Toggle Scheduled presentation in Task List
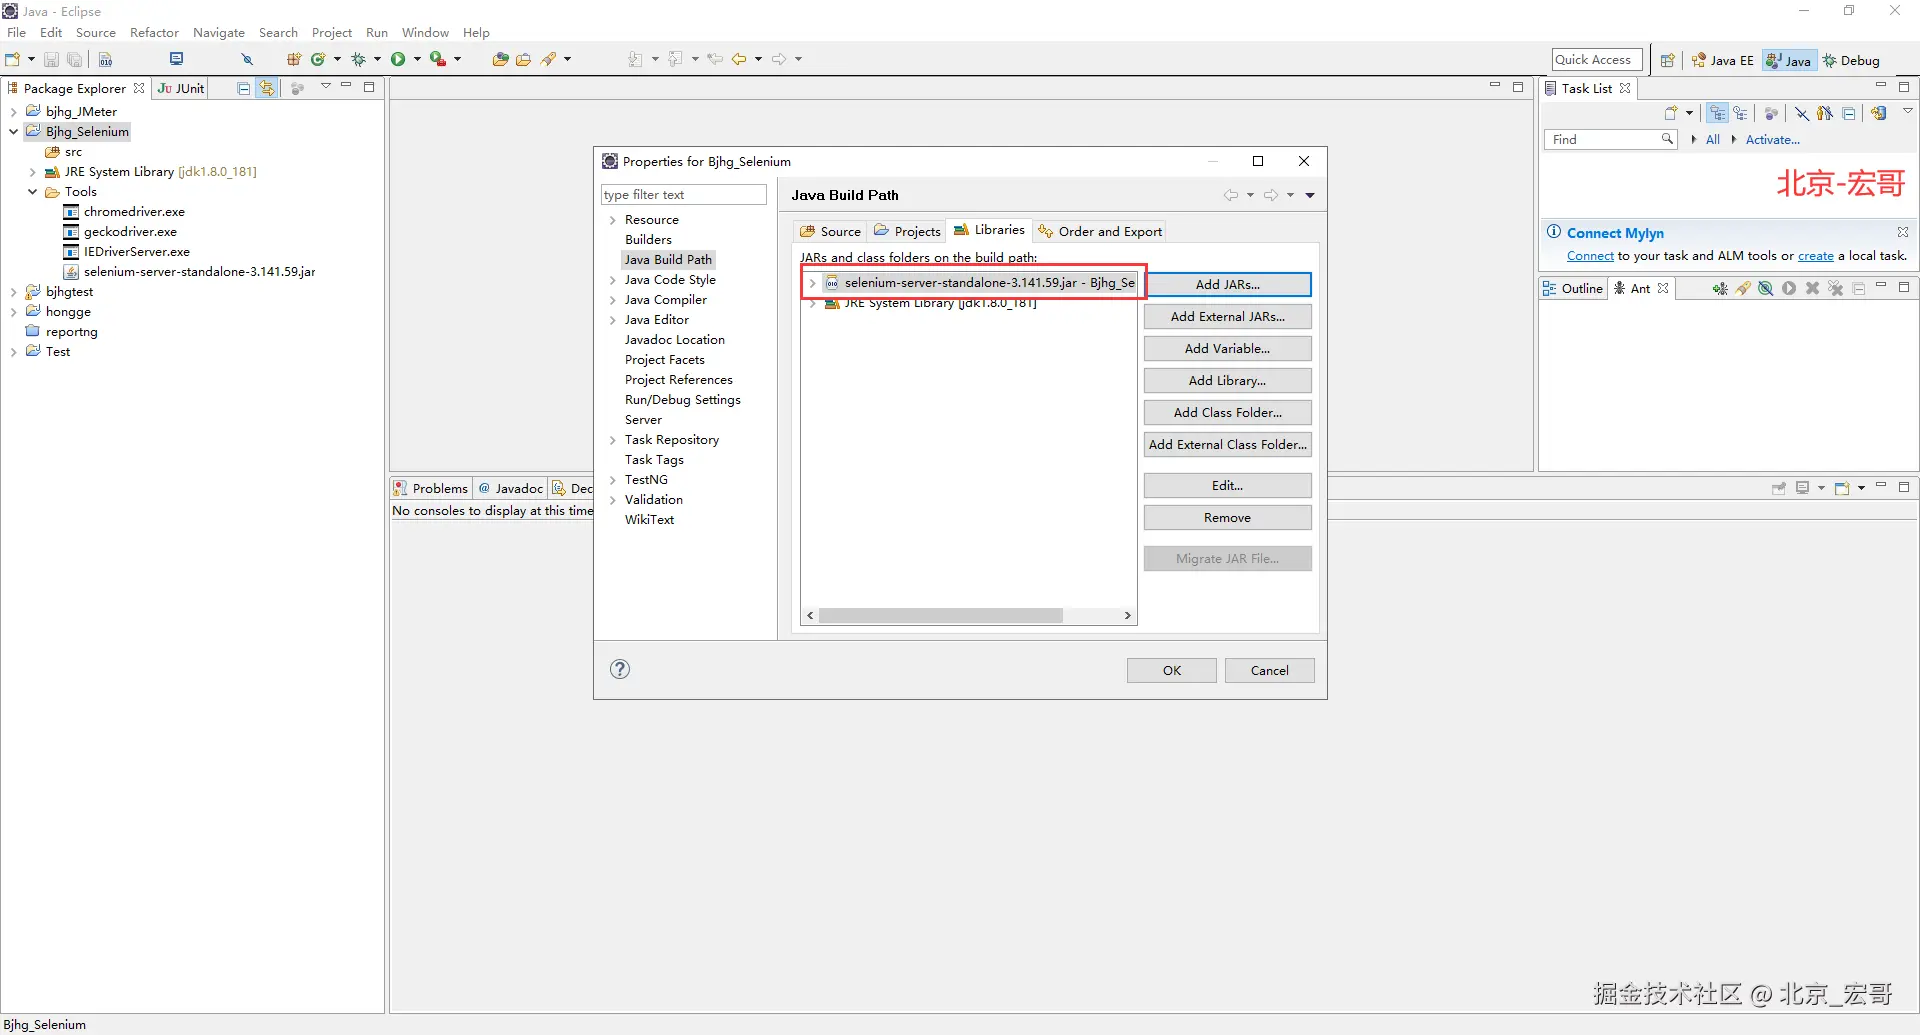This screenshot has width=1920, height=1035. pos(1741,113)
